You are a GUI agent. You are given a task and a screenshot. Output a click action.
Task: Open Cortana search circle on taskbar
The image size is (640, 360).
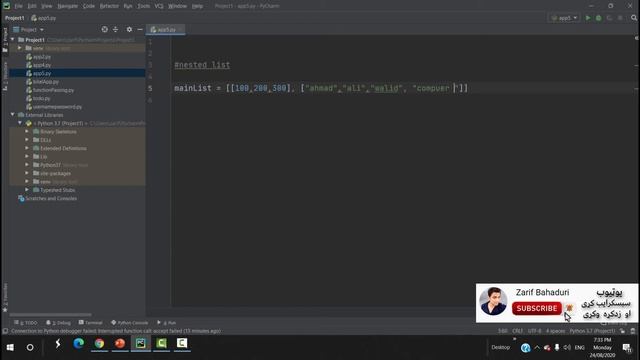[30, 347]
